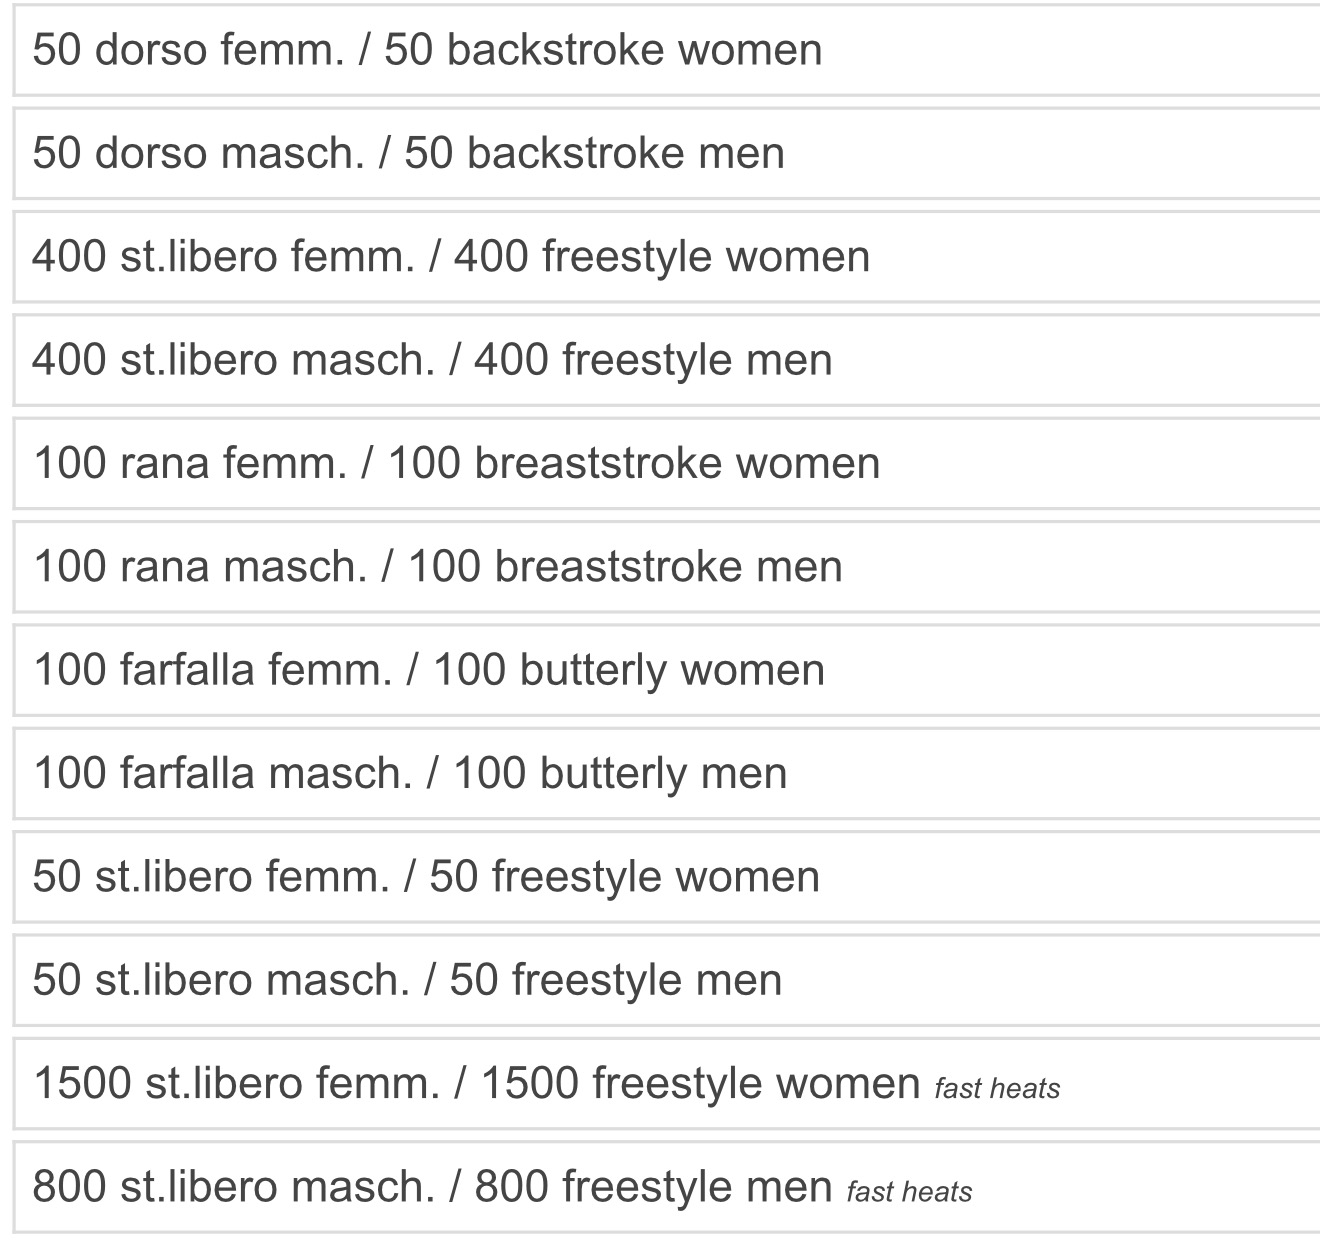This screenshot has height=1241, width=1320.
Task: Click 'fast heats' label beside 800 freestyle men
Action: click(909, 1192)
